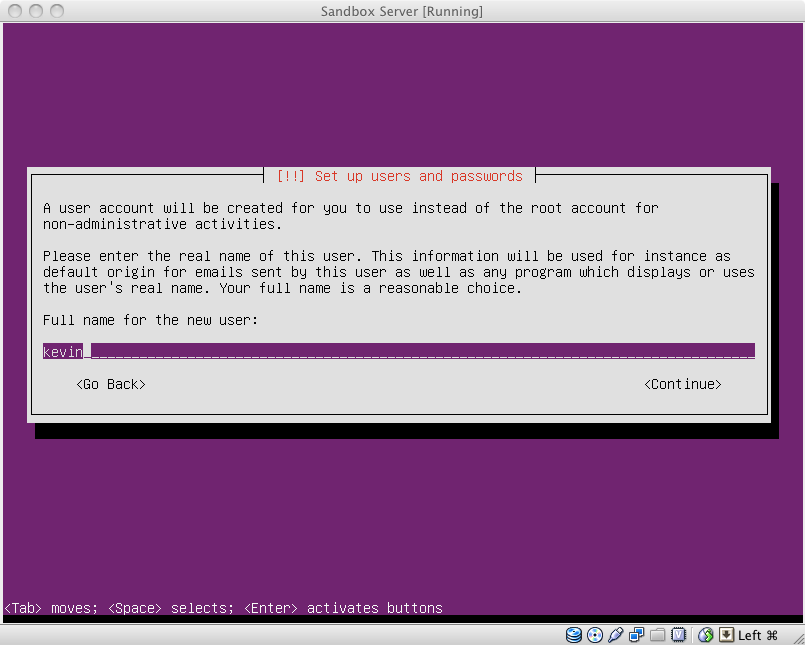Click the red close window button
805x645 pixels.
[15, 11]
